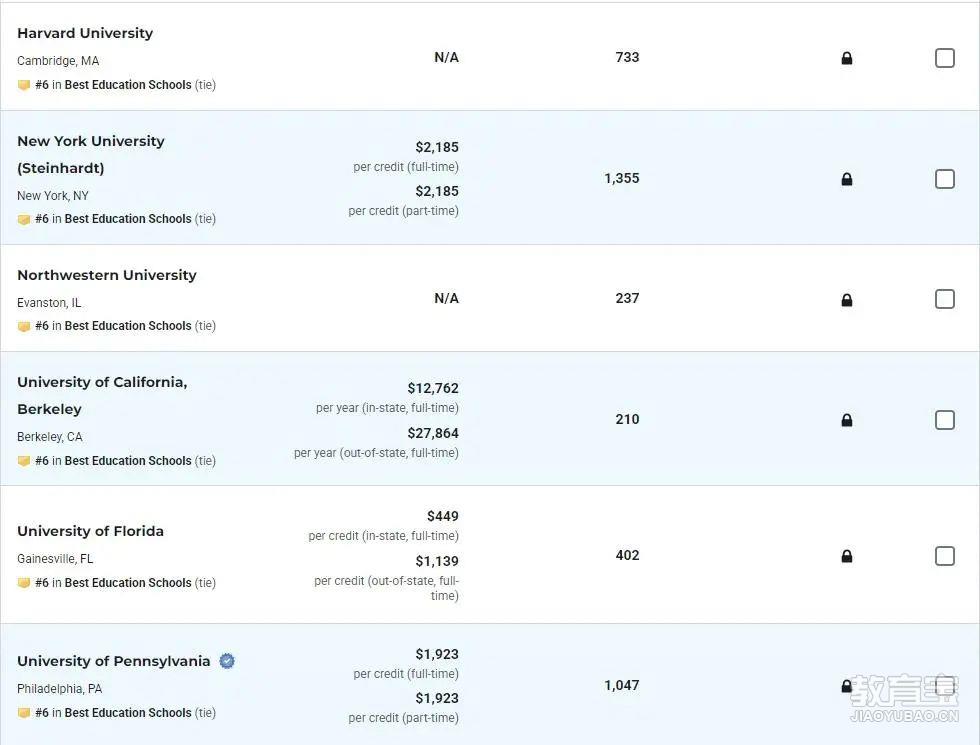980x745 pixels.
Task: Open the University of Pennsylvania school page
Action: coord(114,661)
